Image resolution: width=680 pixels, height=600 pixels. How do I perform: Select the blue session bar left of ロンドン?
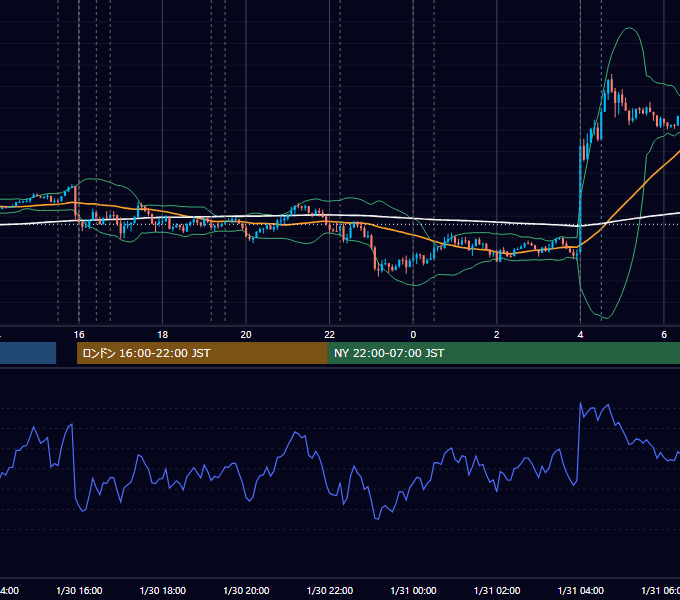click(x=28, y=353)
